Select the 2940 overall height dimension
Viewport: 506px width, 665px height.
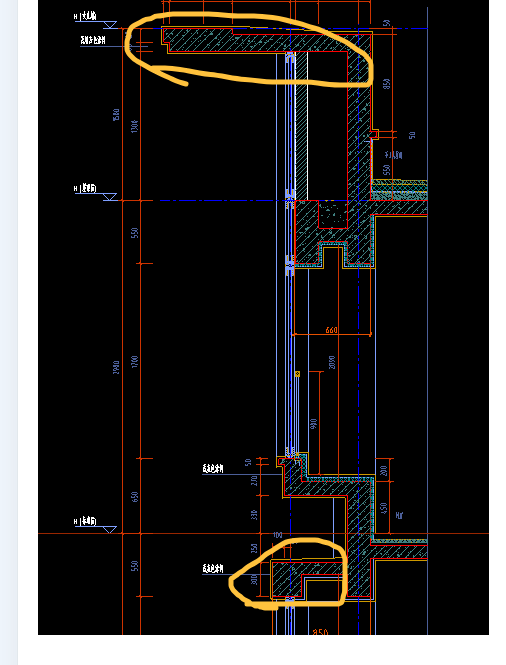116,367
